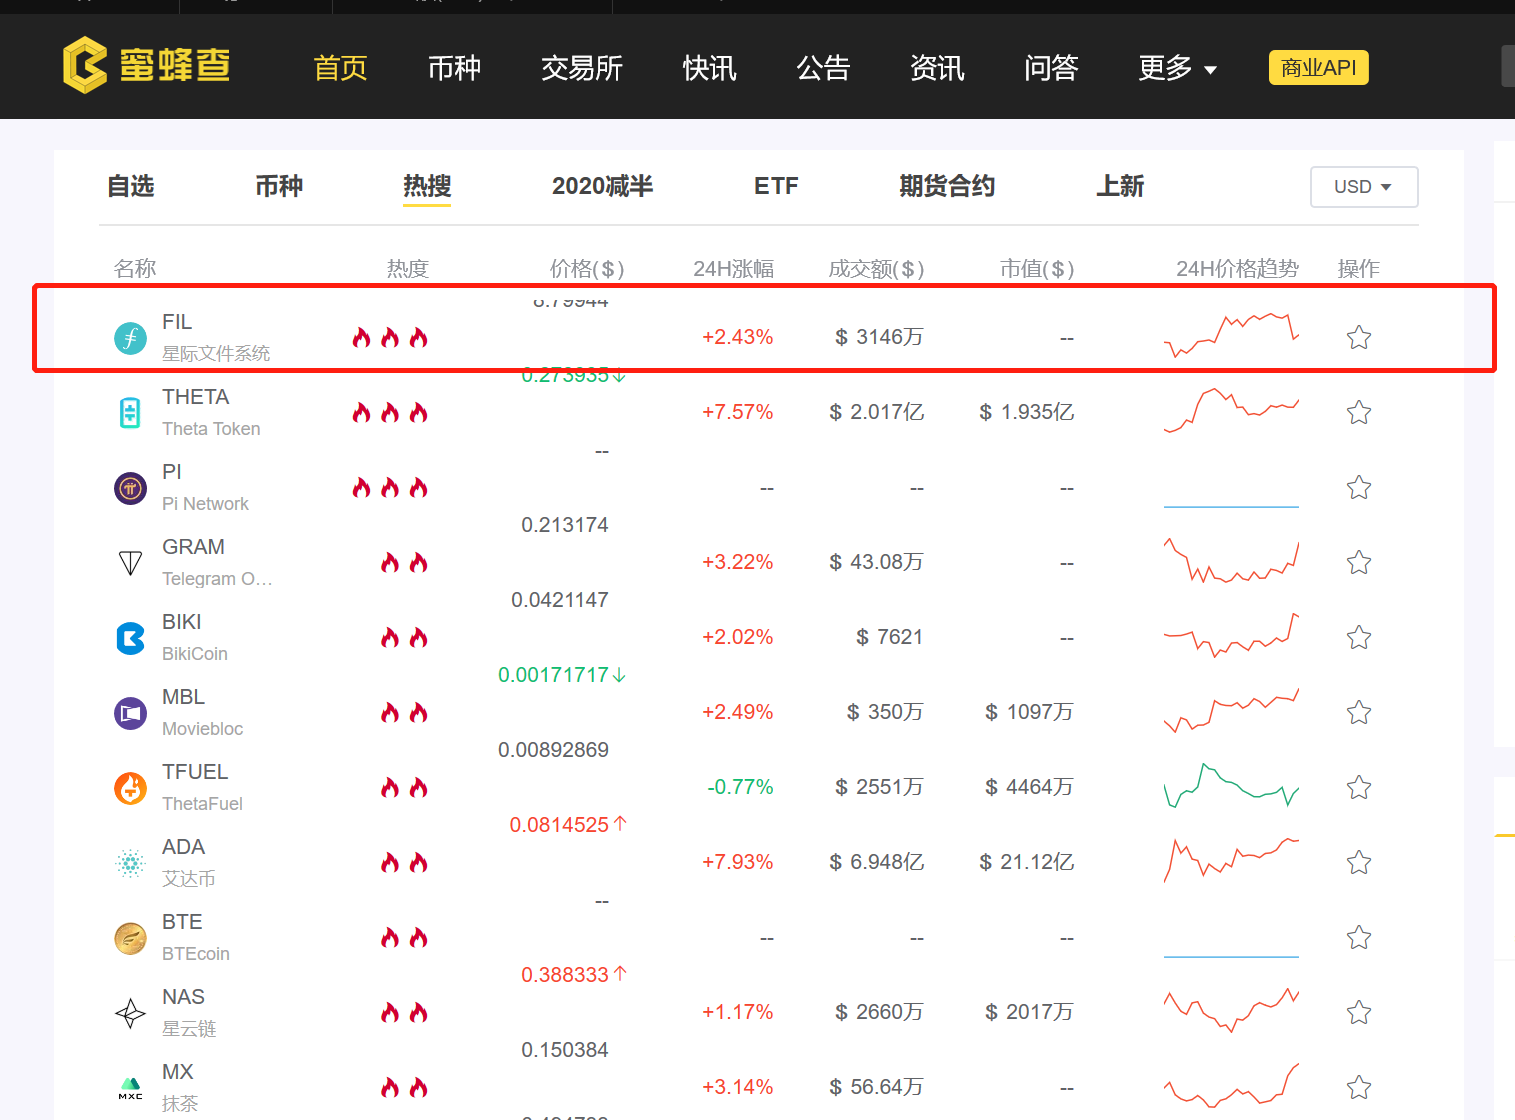Switch to the 期货合约 tab
Viewport: 1515px width, 1120px height.
tap(947, 186)
